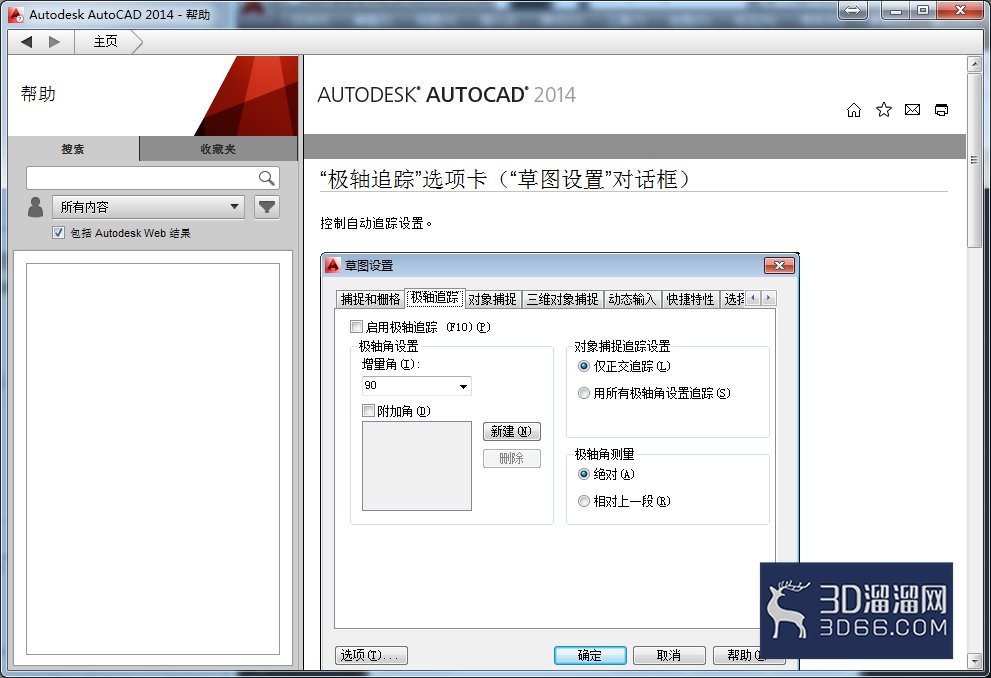The image size is (991, 678).
Task: Select 仅正交追踪 radio button
Action: (584, 366)
